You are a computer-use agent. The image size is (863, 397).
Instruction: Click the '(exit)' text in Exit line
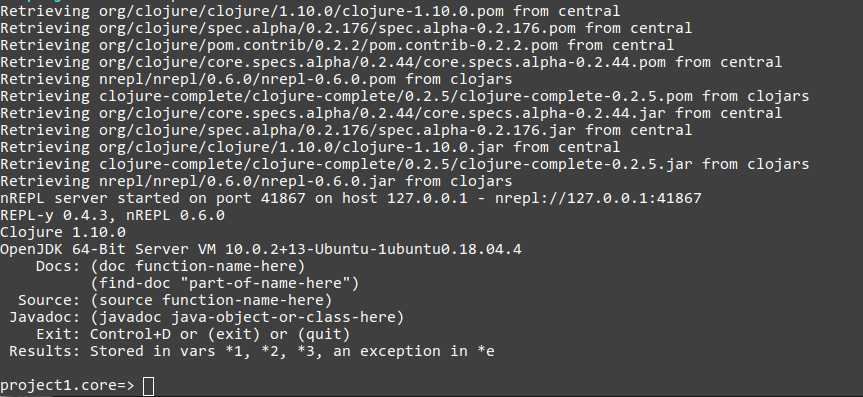233,335
